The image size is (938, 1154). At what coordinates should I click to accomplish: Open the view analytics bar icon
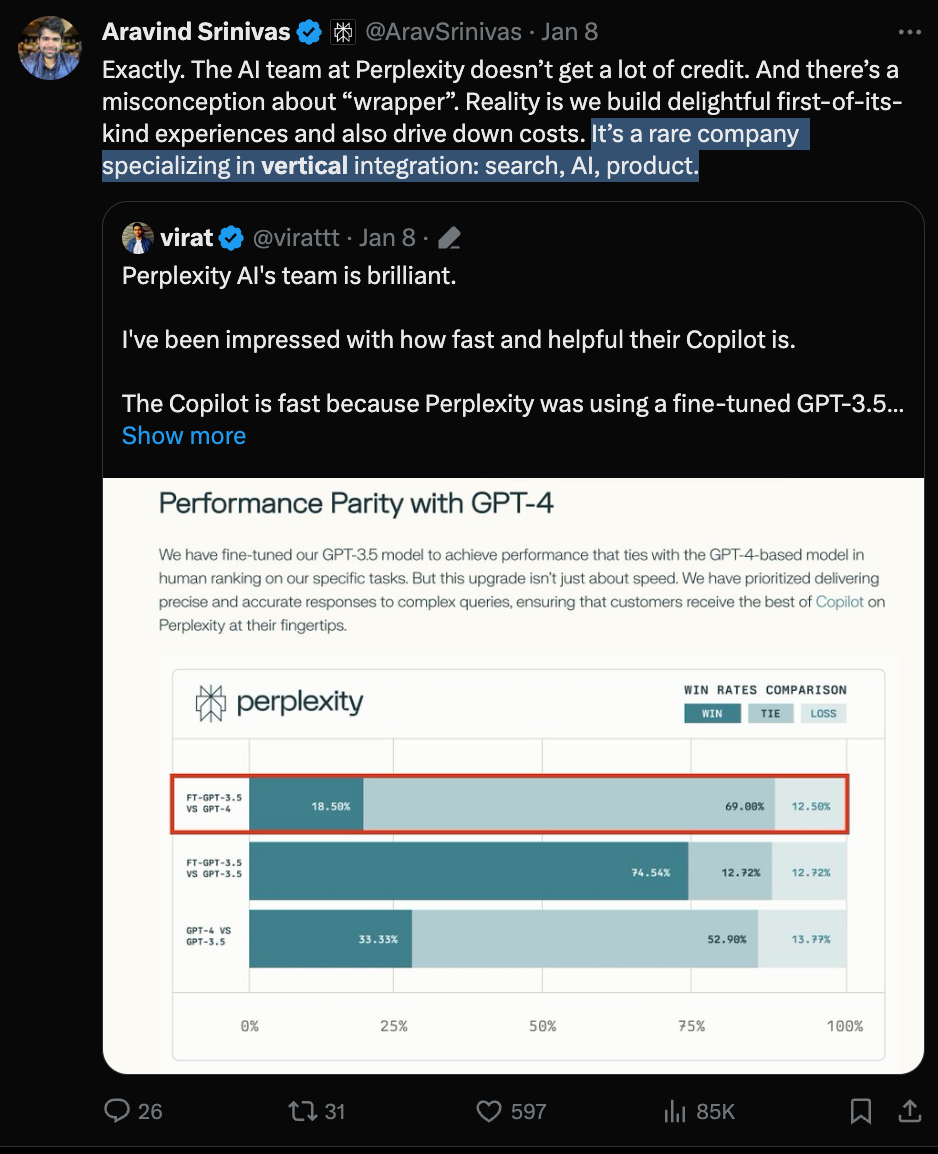[674, 1110]
